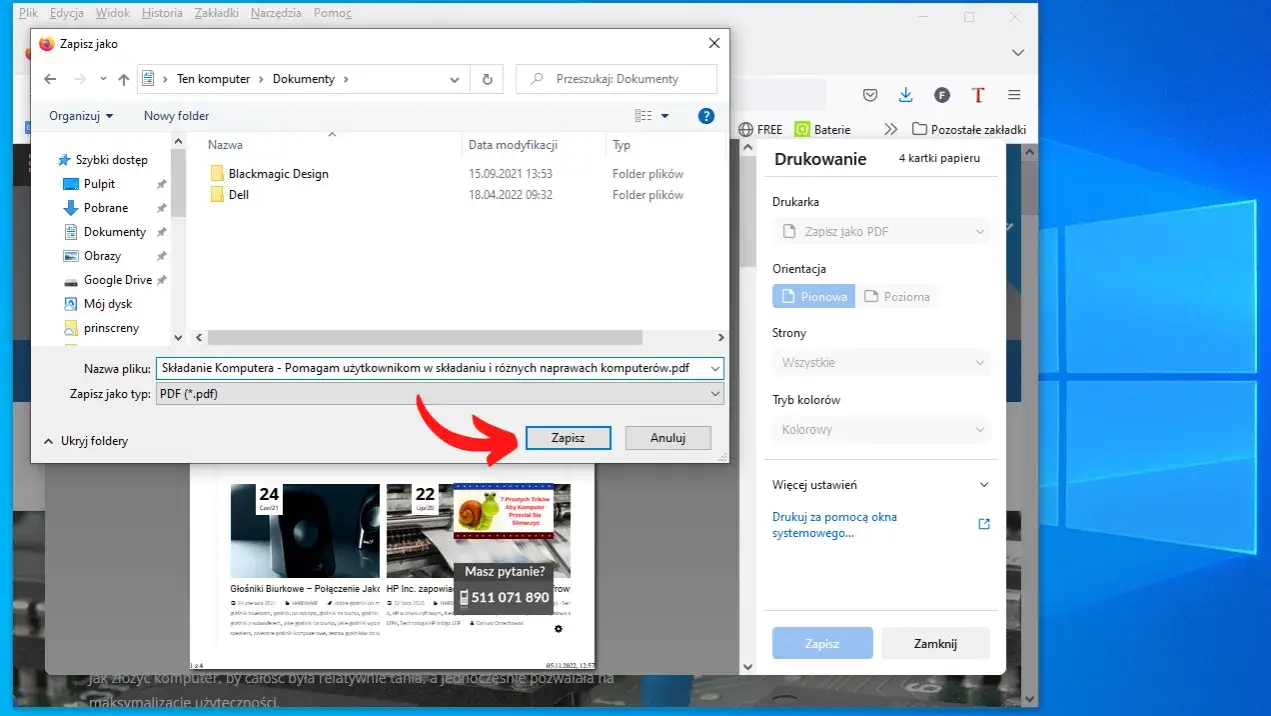
Task: Open the Historia menu
Action: coord(163,13)
